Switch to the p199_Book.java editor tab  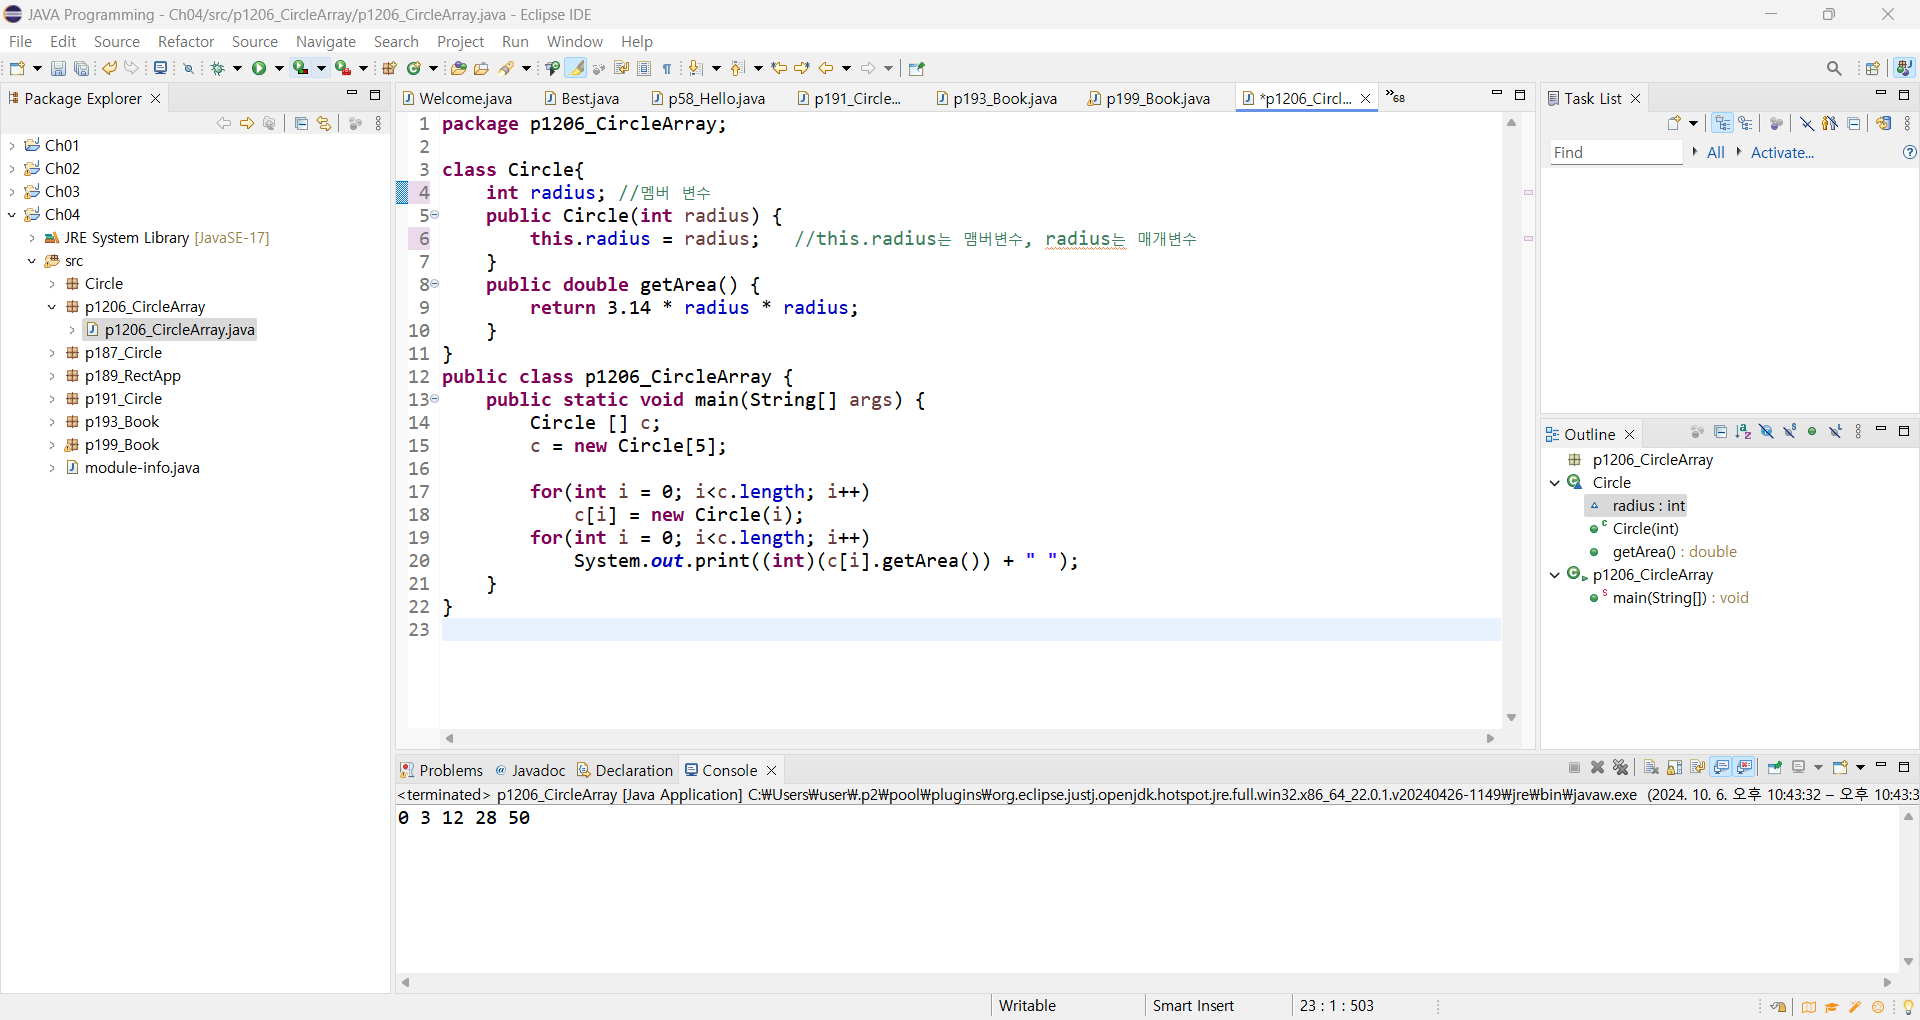[x=1148, y=98]
